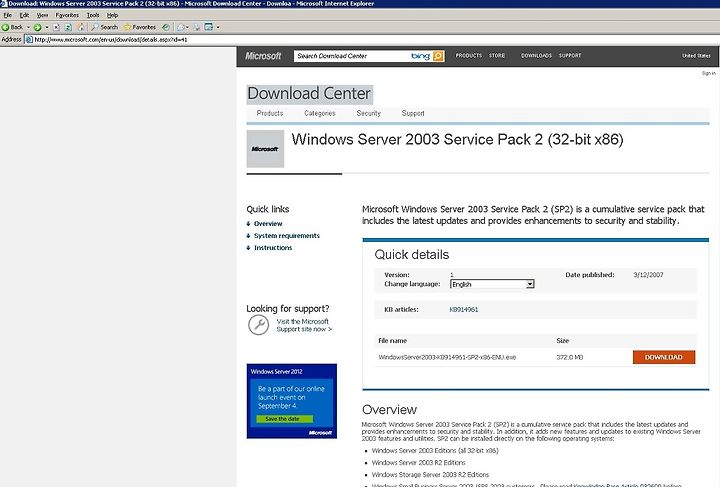
Task: Click the Sign in link
Action: pyautogui.click(x=709, y=73)
